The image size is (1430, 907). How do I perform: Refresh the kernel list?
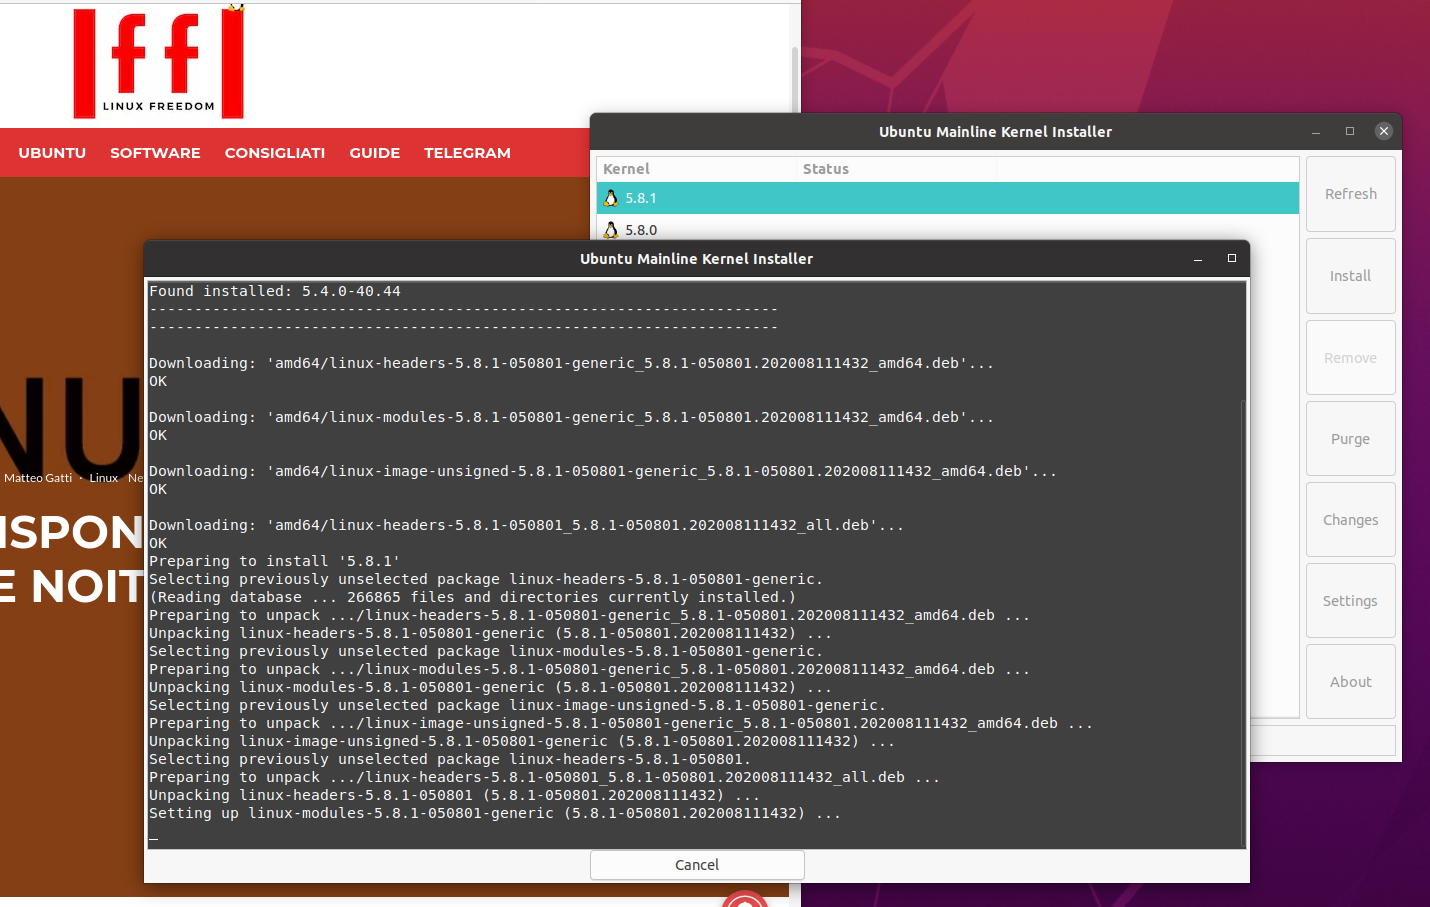pos(1350,193)
